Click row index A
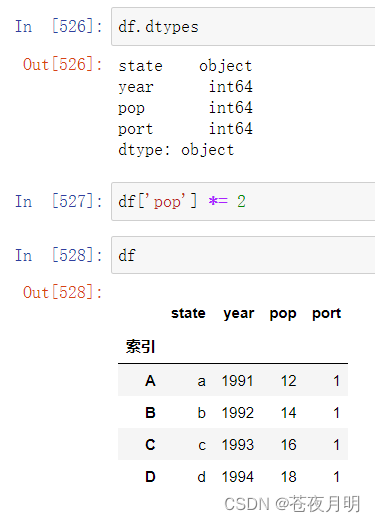This screenshot has width=375, height=522. pos(150,381)
